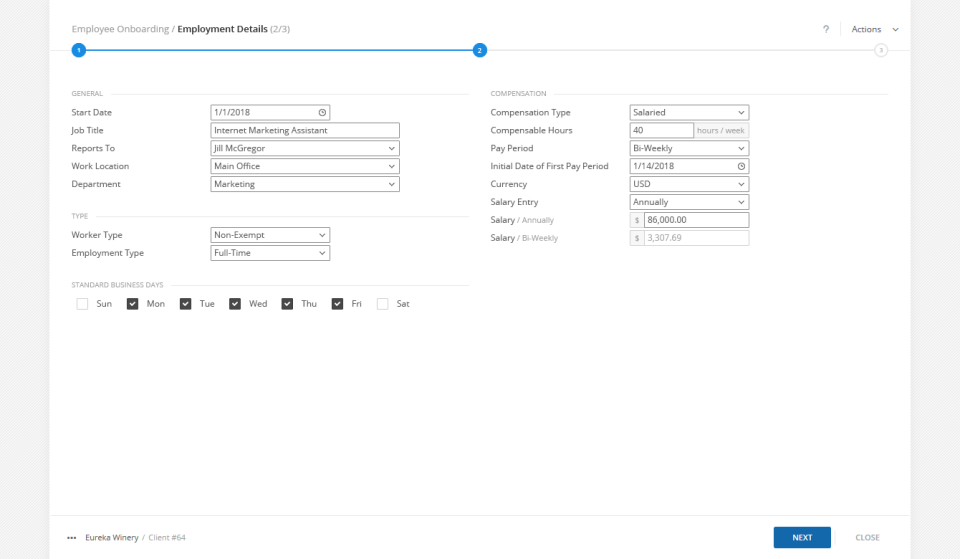
Task: Open the Actions dropdown menu
Action: coord(875,29)
